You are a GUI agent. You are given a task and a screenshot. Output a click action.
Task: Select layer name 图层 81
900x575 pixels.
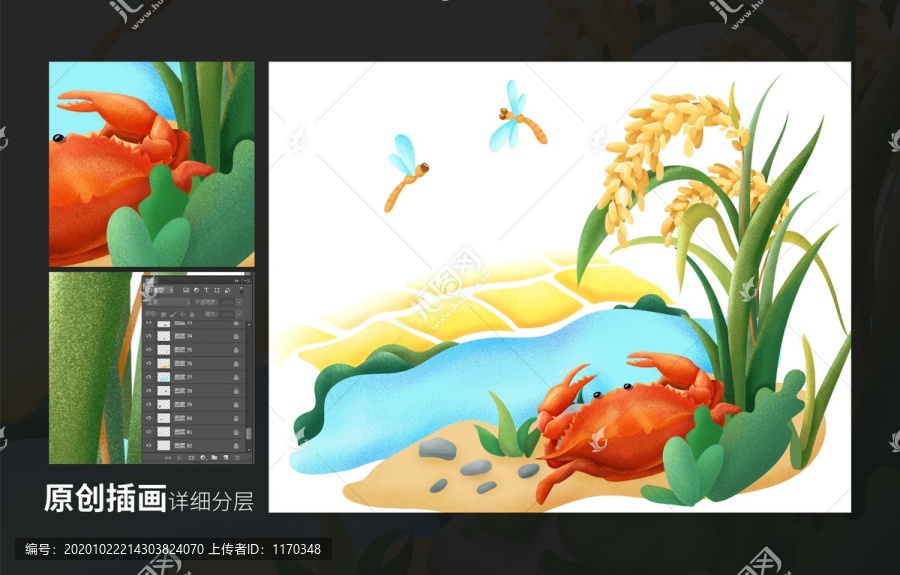click(183, 432)
